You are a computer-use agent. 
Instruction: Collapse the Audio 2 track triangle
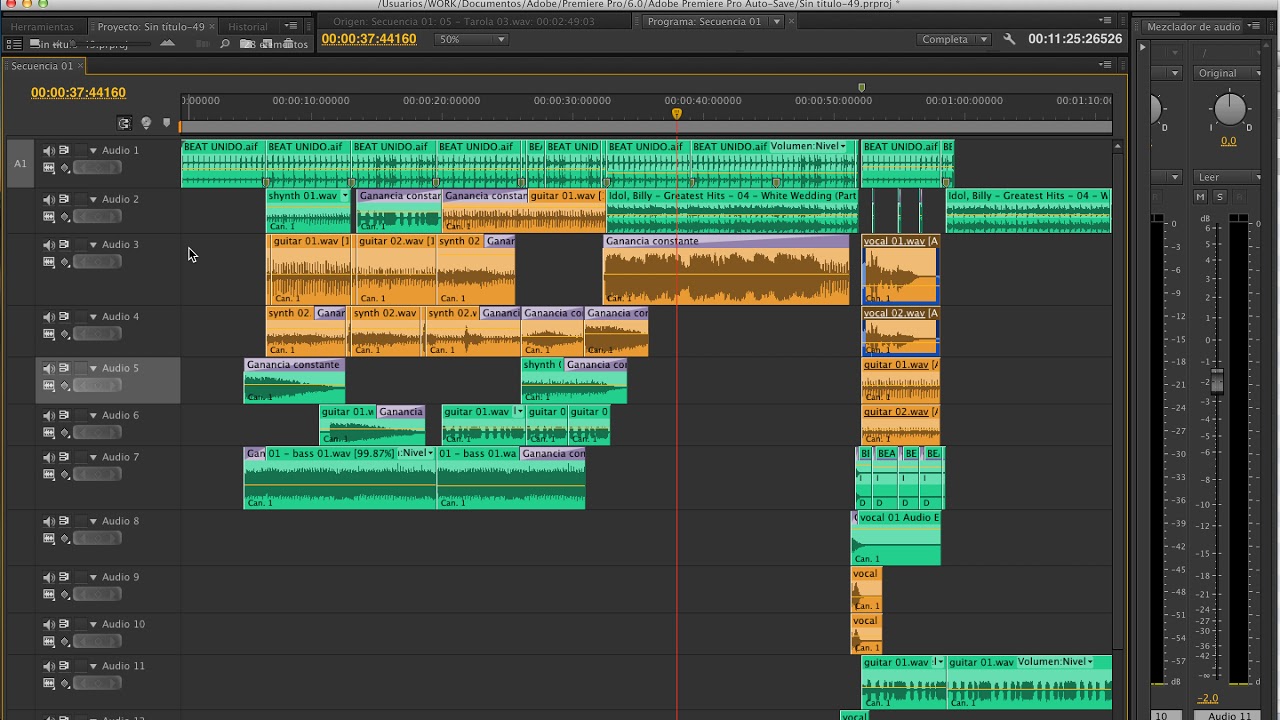93,200
